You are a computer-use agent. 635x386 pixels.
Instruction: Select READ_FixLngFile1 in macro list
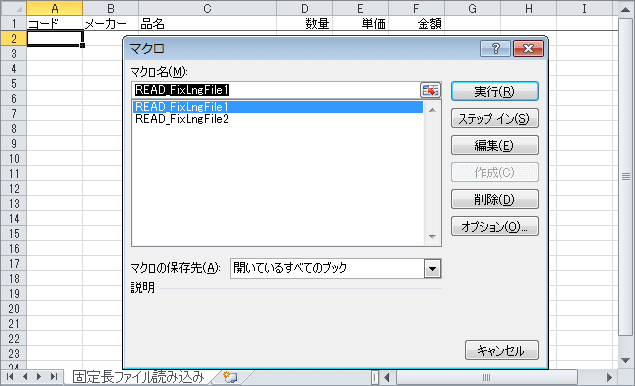tap(278, 107)
